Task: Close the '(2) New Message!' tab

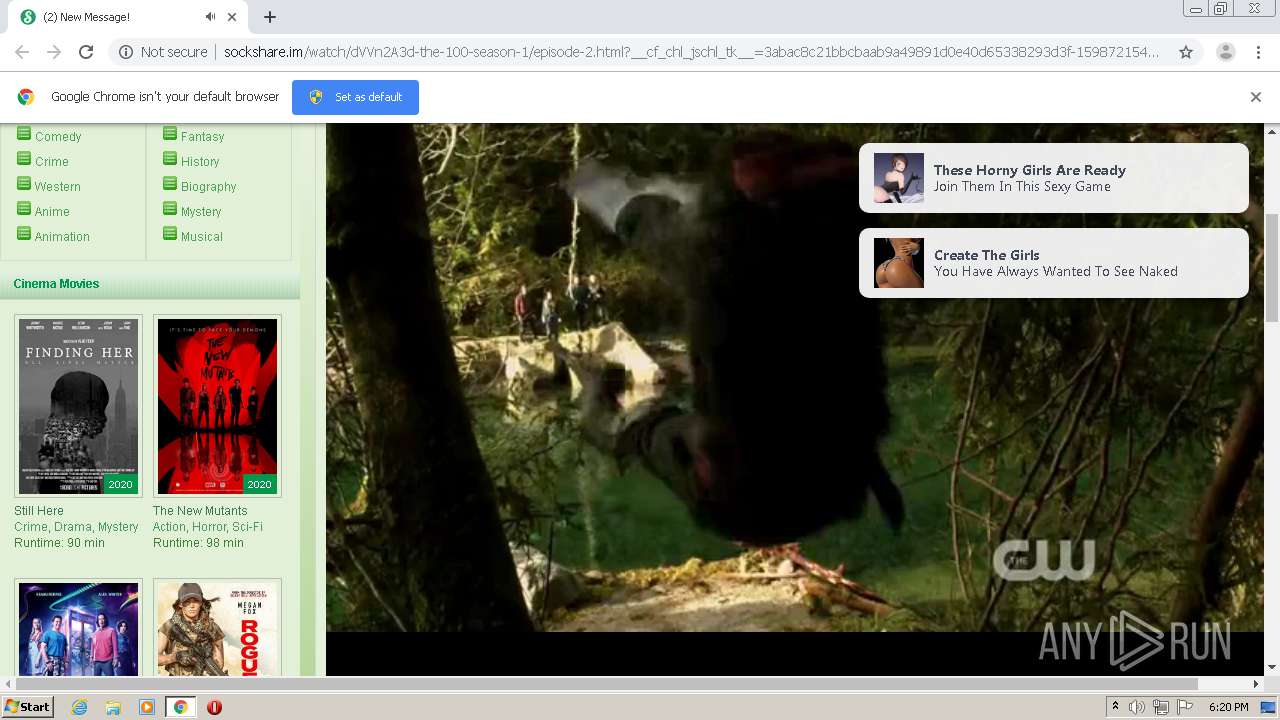Action: (232, 17)
